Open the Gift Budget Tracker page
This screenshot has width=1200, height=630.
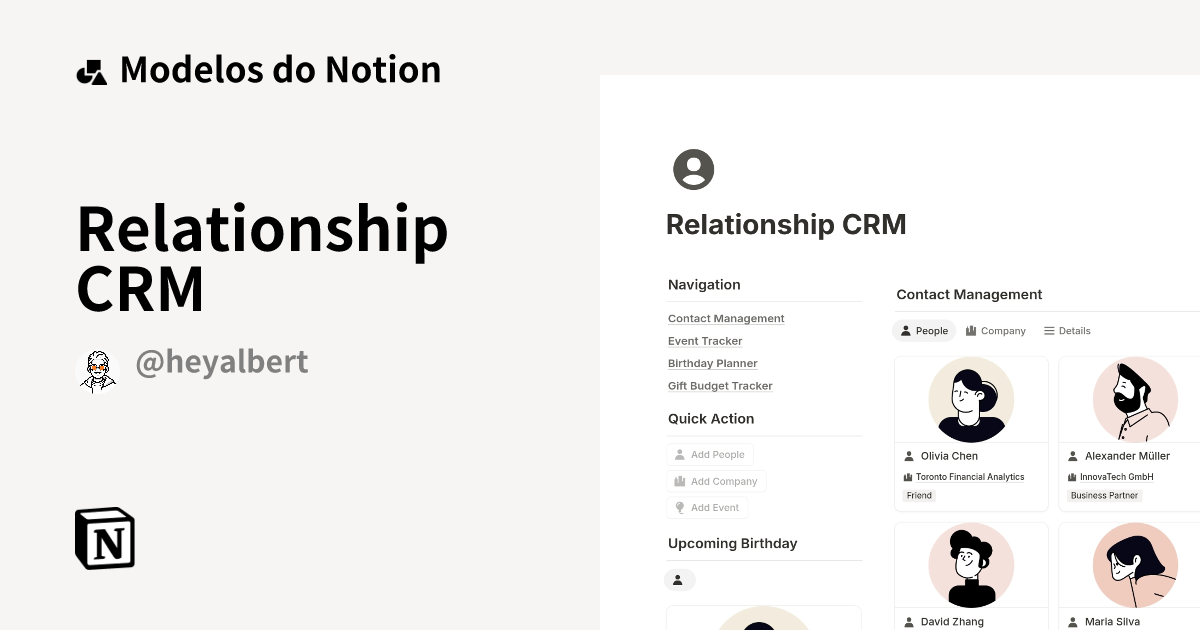tap(720, 385)
